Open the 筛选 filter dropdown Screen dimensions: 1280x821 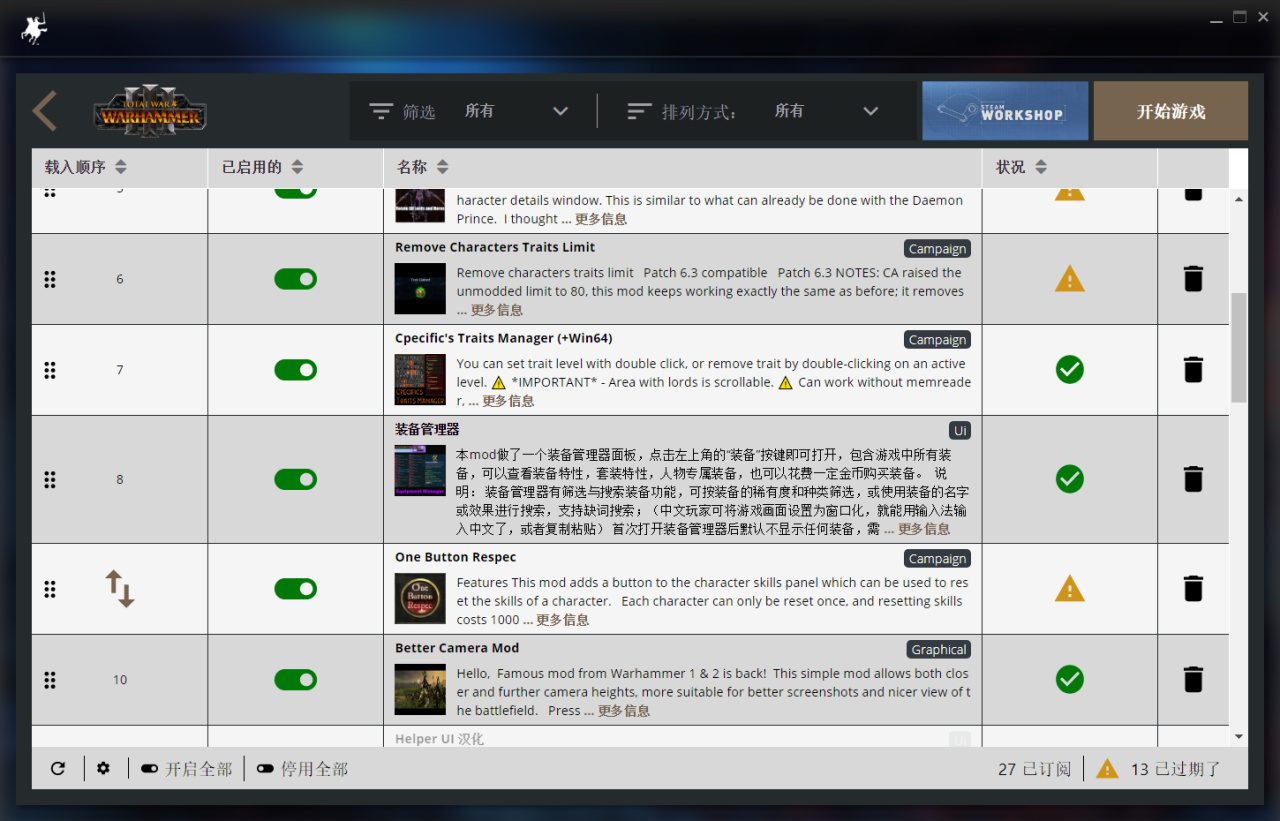(516, 111)
